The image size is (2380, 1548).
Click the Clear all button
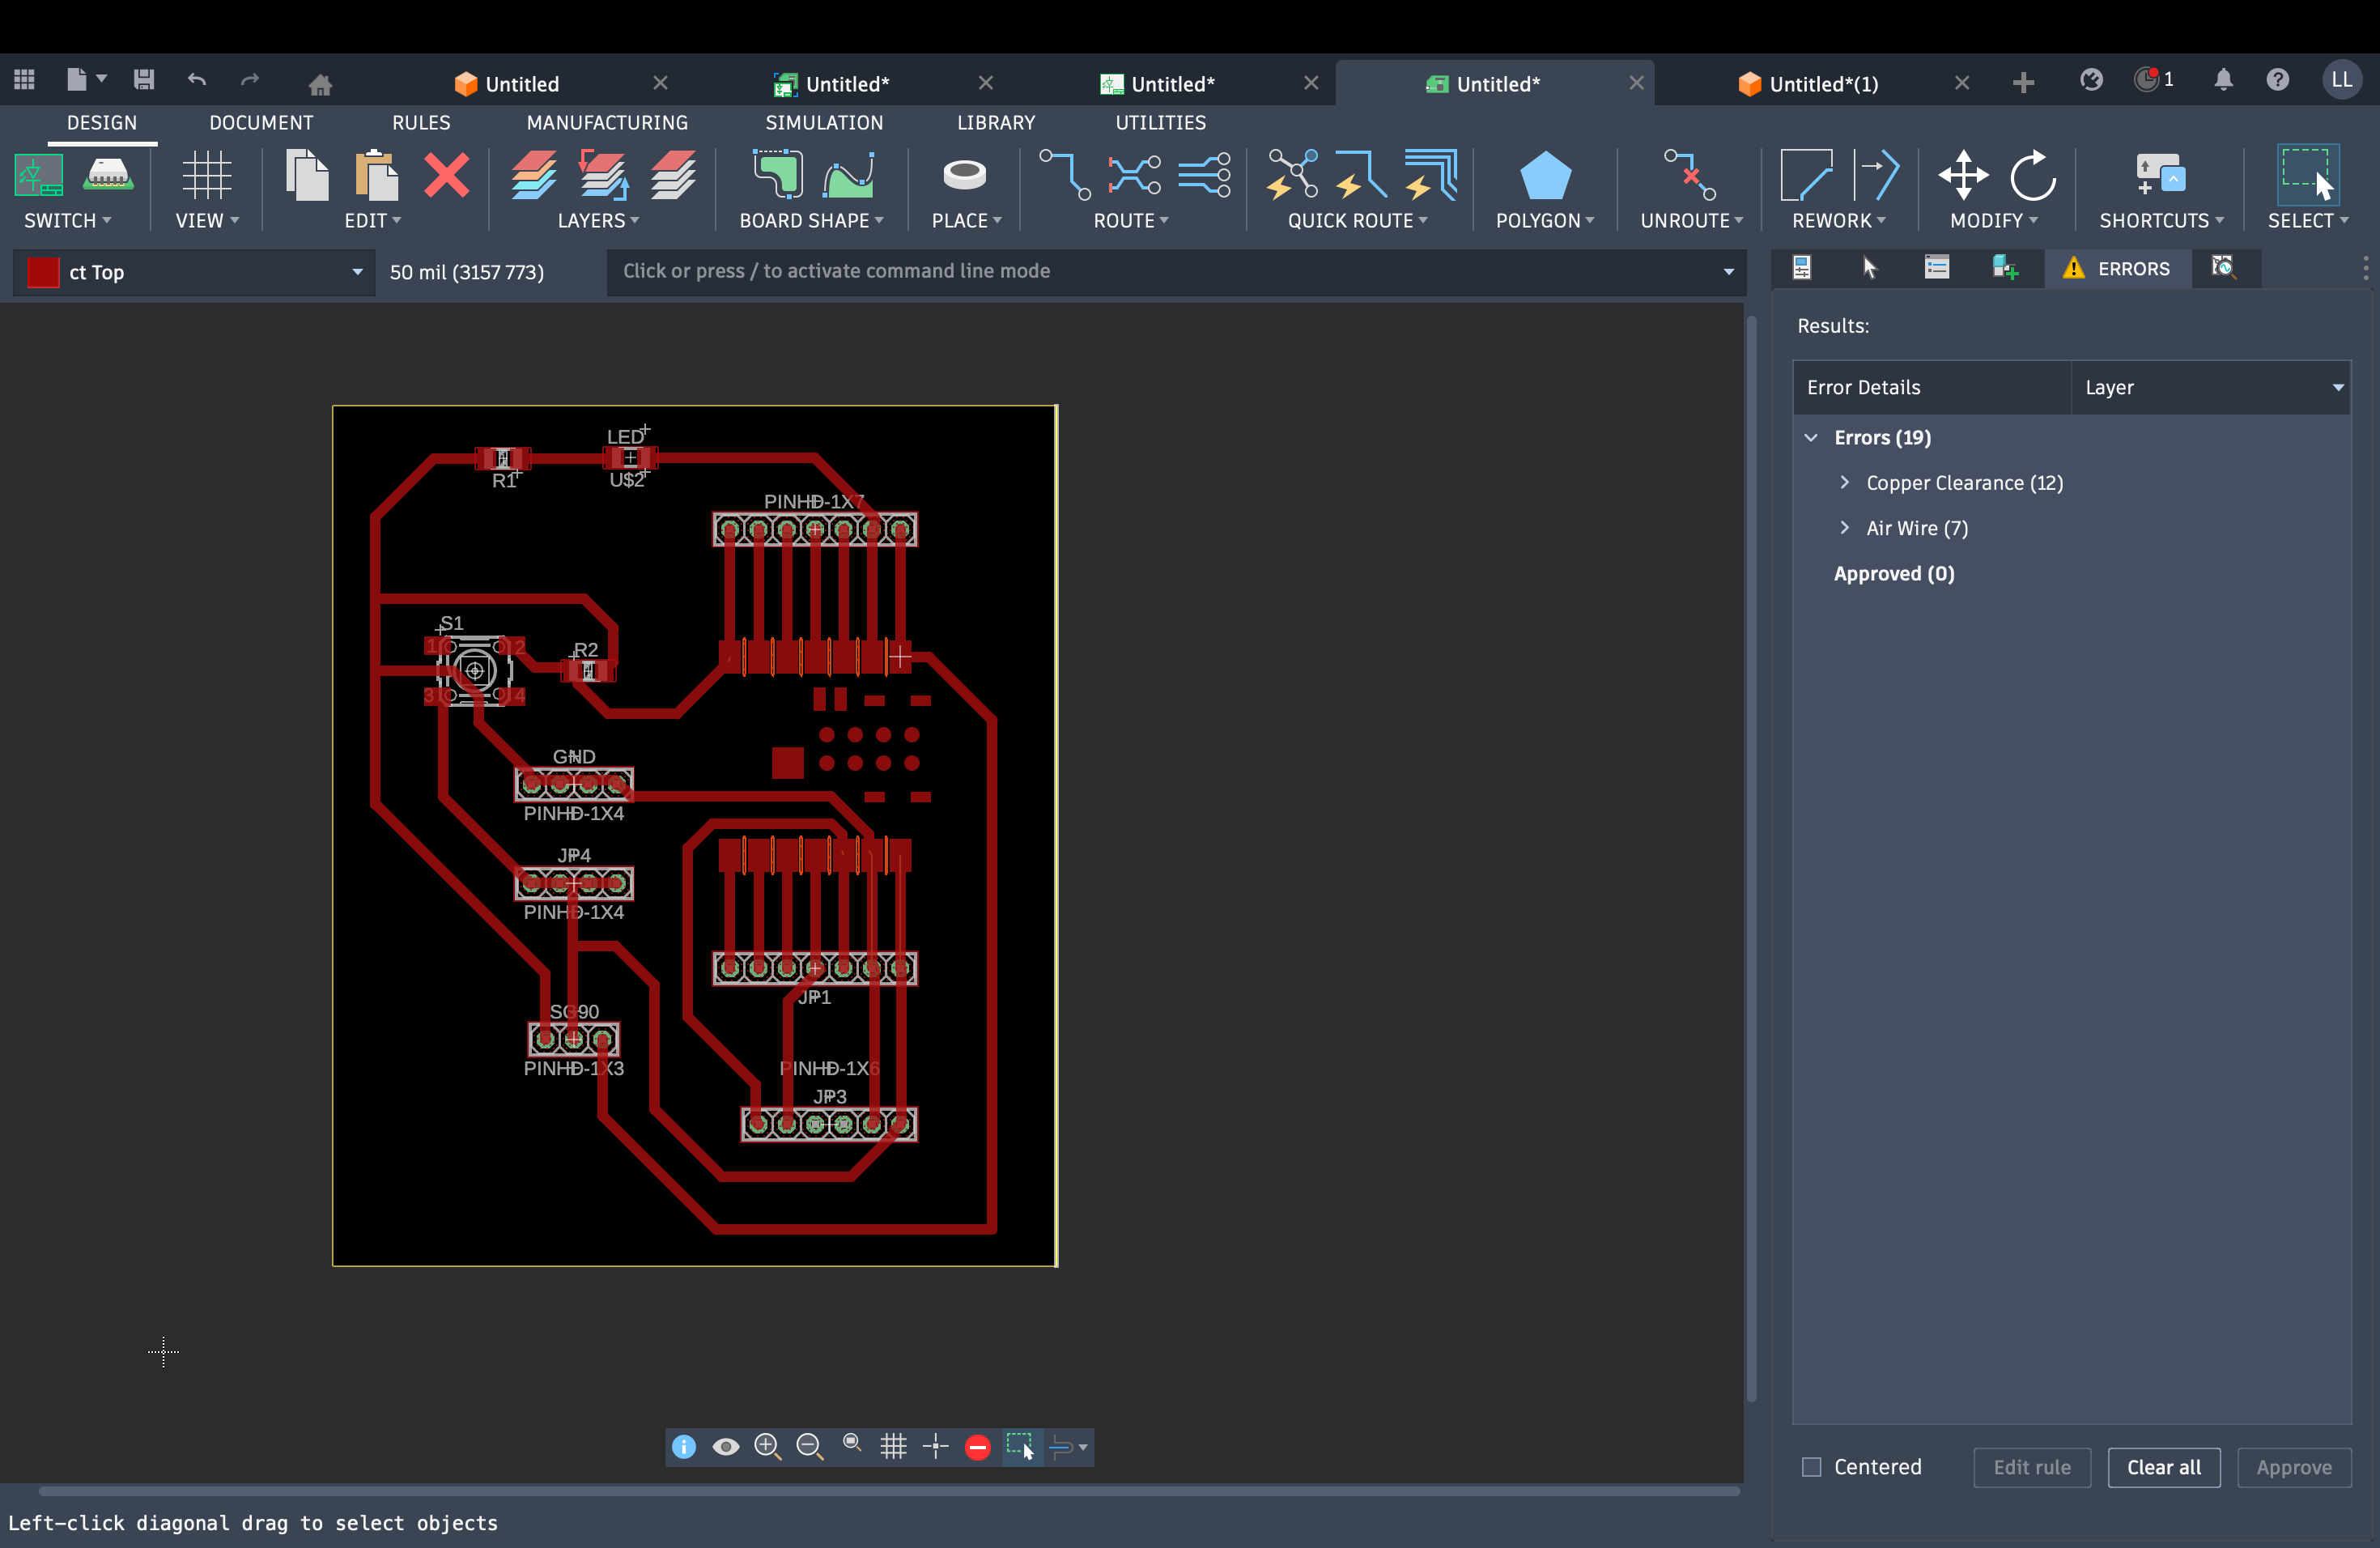point(2163,1467)
